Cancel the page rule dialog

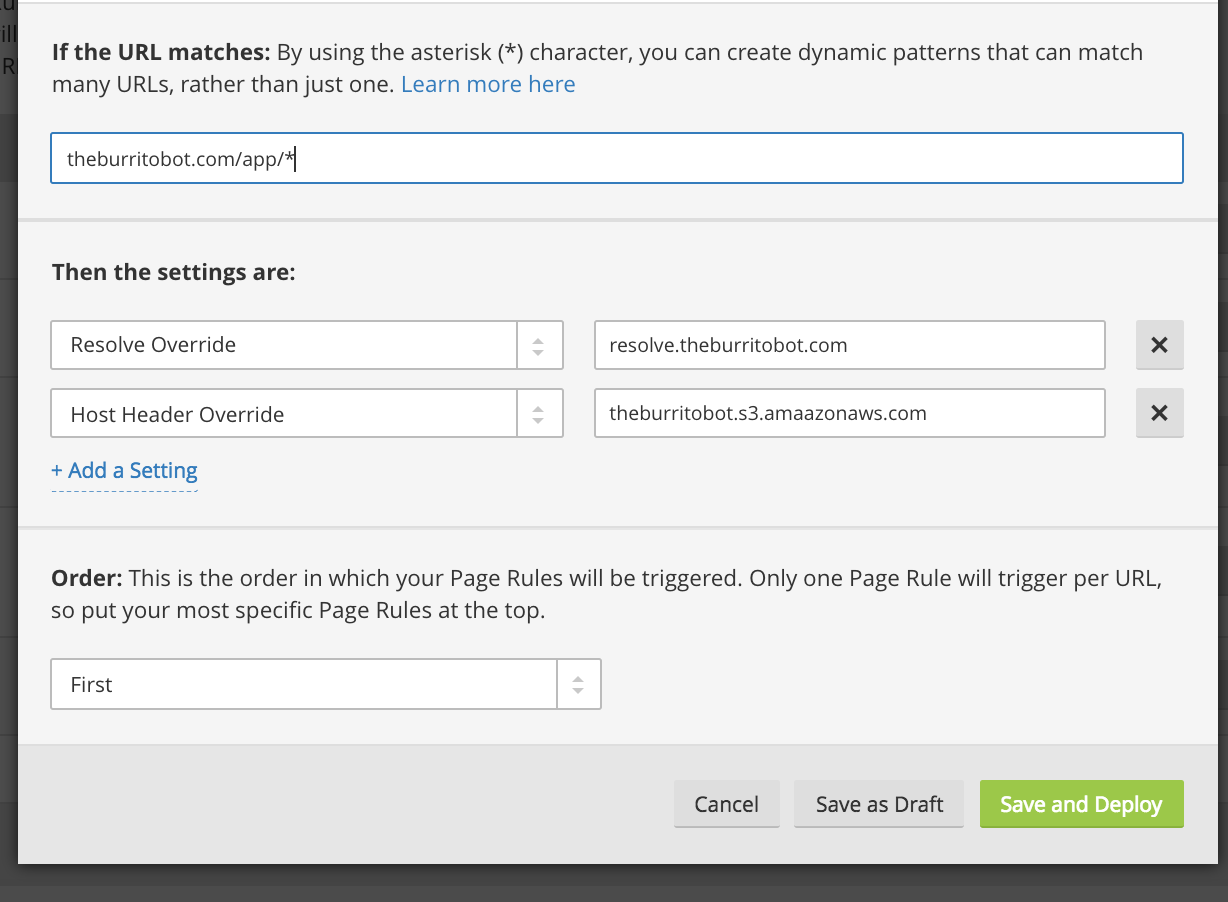[x=726, y=804]
